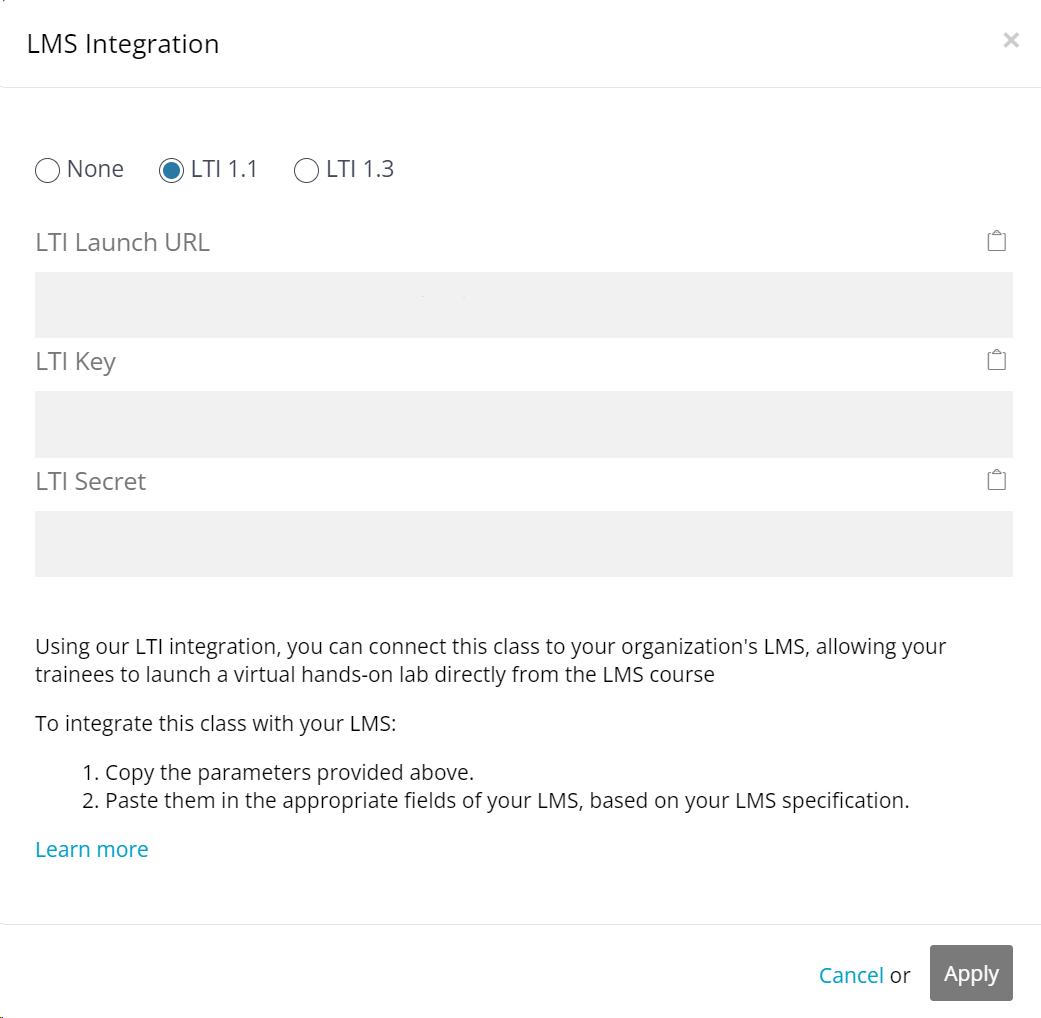The image size is (1041, 1018).
Task: Close the LMS Integration dialog
Action: 1010,41
